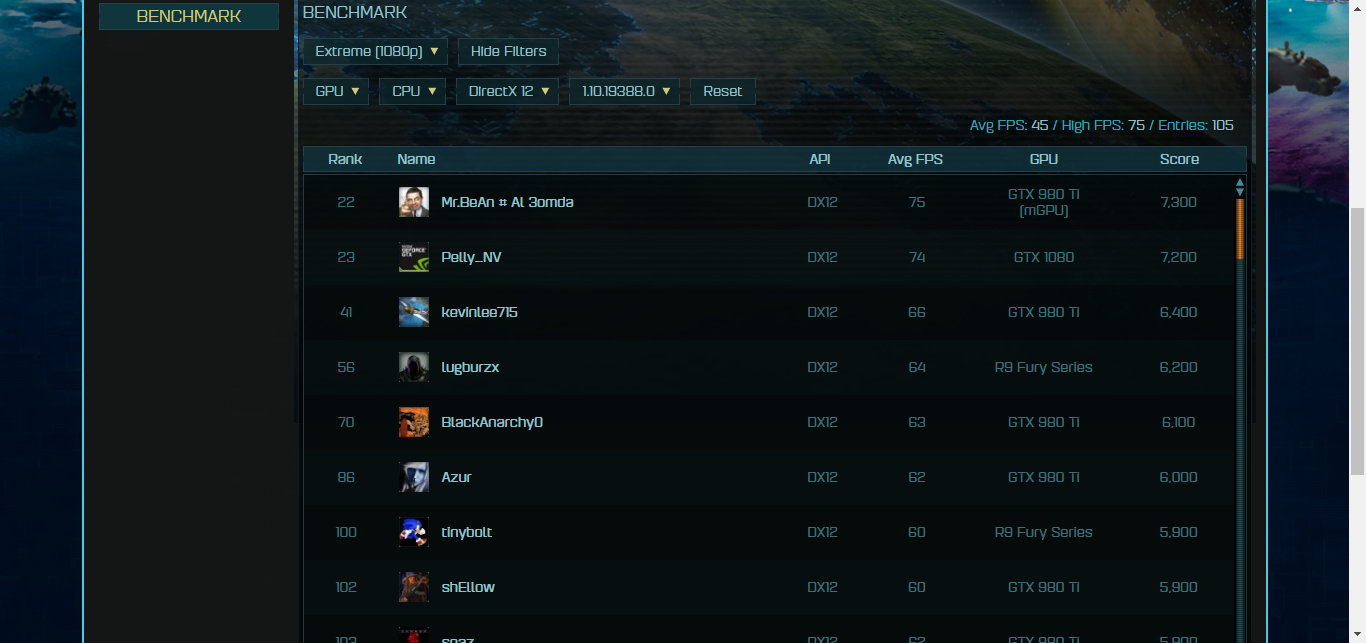Open tinybolt's Sonic avatar
This screenshot has height=643, width=1366.
coord(414,532)
